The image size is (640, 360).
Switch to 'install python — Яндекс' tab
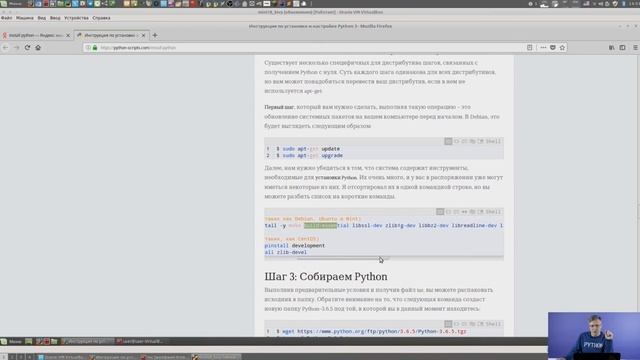(36, 36)
